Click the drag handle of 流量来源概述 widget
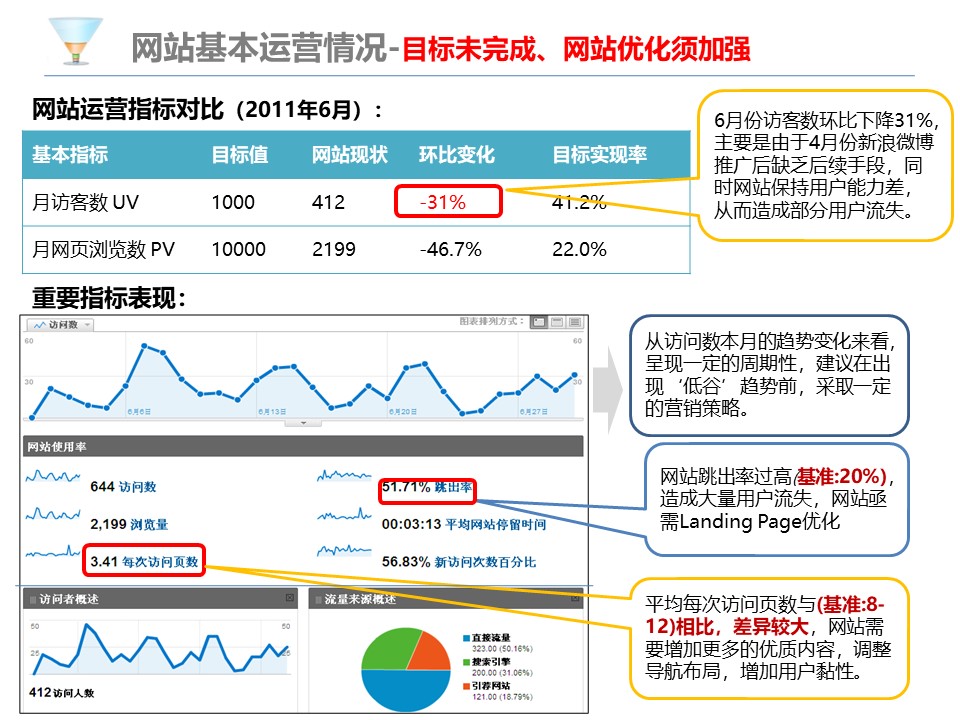The image size is (960, 720). point(318,599)
